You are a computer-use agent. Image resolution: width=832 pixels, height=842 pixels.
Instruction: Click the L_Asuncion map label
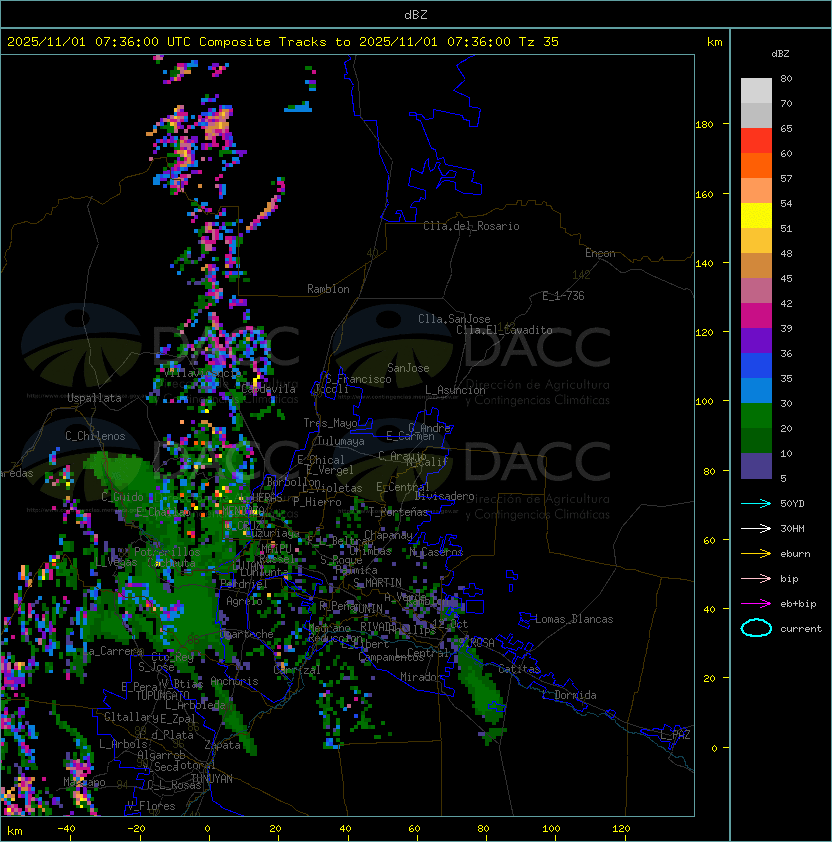click(455, 390)
